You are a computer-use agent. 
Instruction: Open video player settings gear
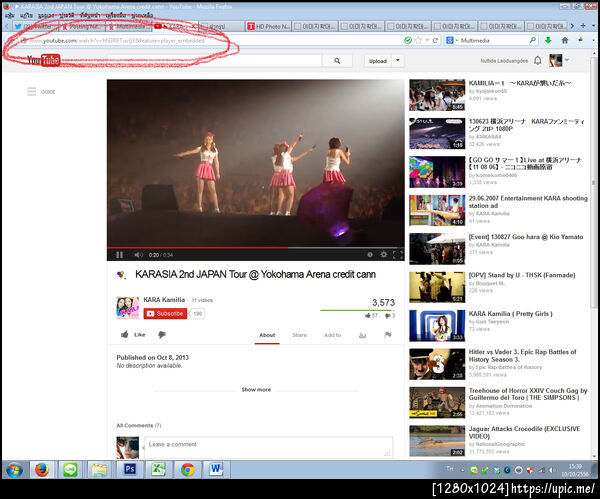click(383, 255)
